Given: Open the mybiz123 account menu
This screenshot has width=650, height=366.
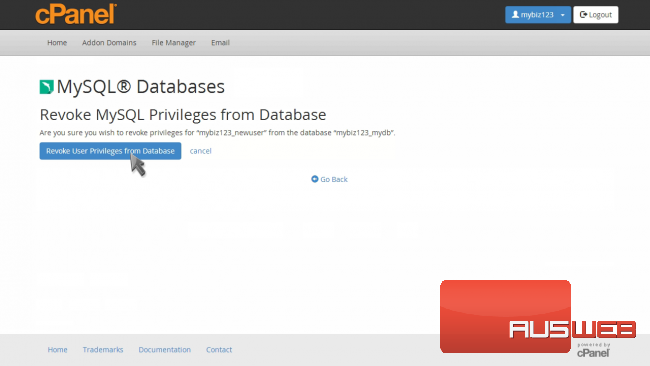Looking at the screenshot, I should click(x=538, y=15).
